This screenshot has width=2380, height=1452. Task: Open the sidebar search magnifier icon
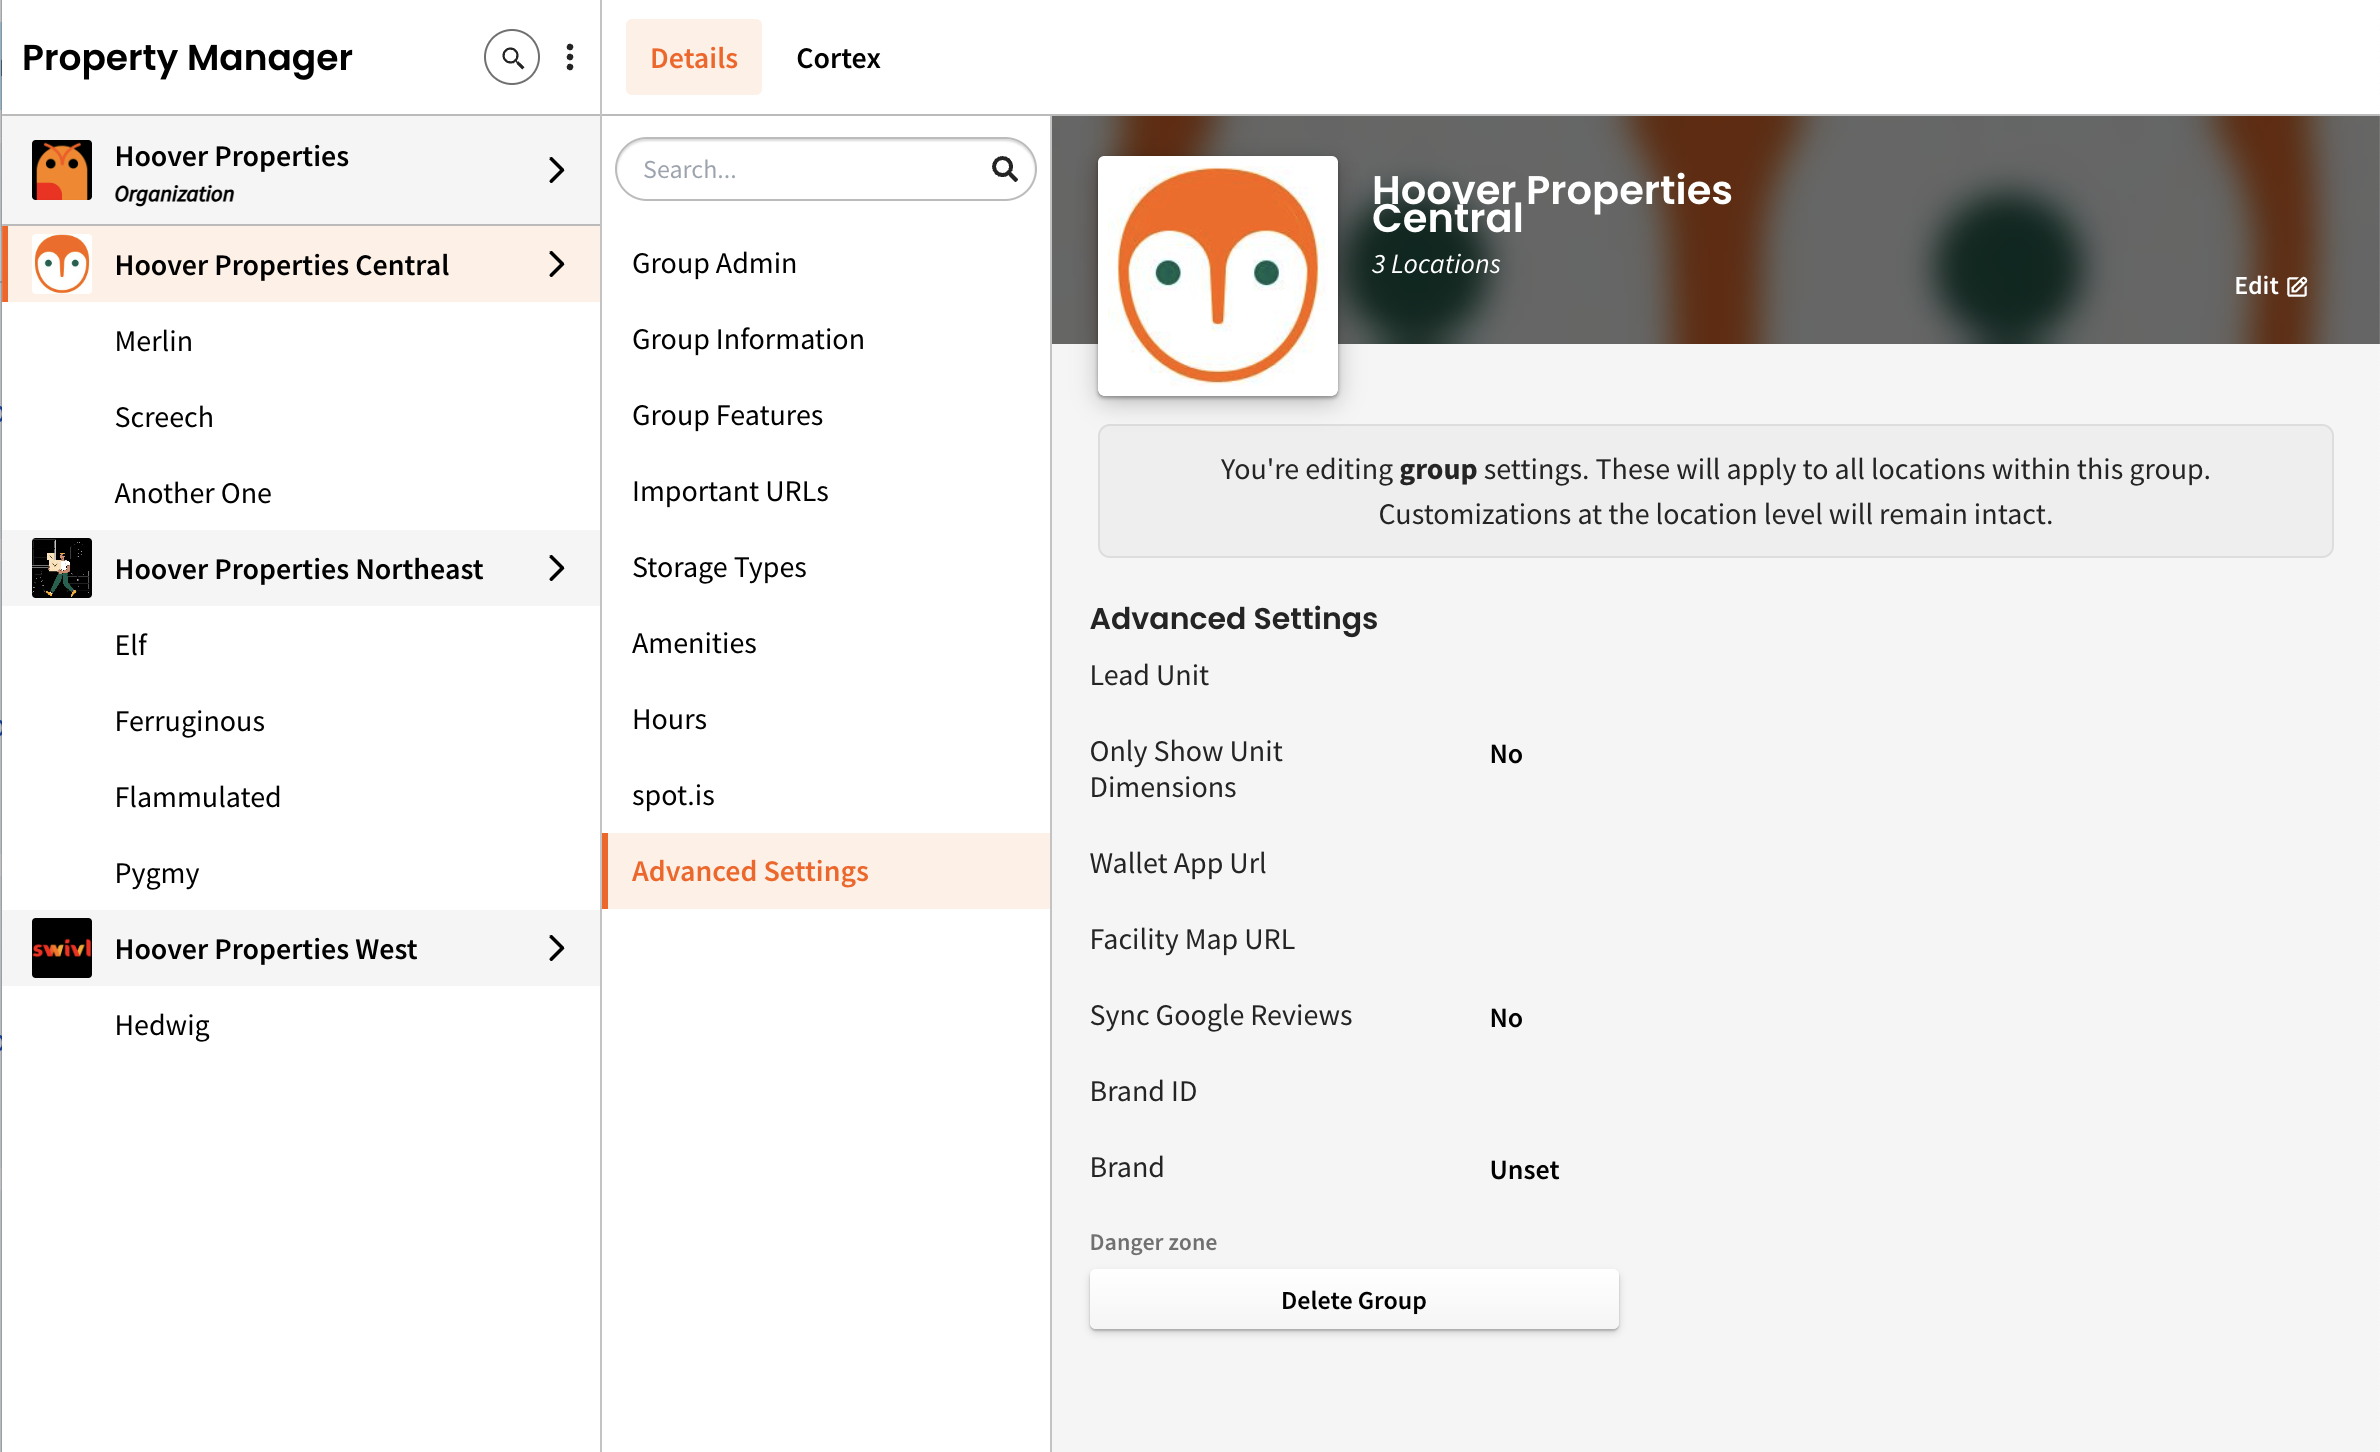(512, 58)
